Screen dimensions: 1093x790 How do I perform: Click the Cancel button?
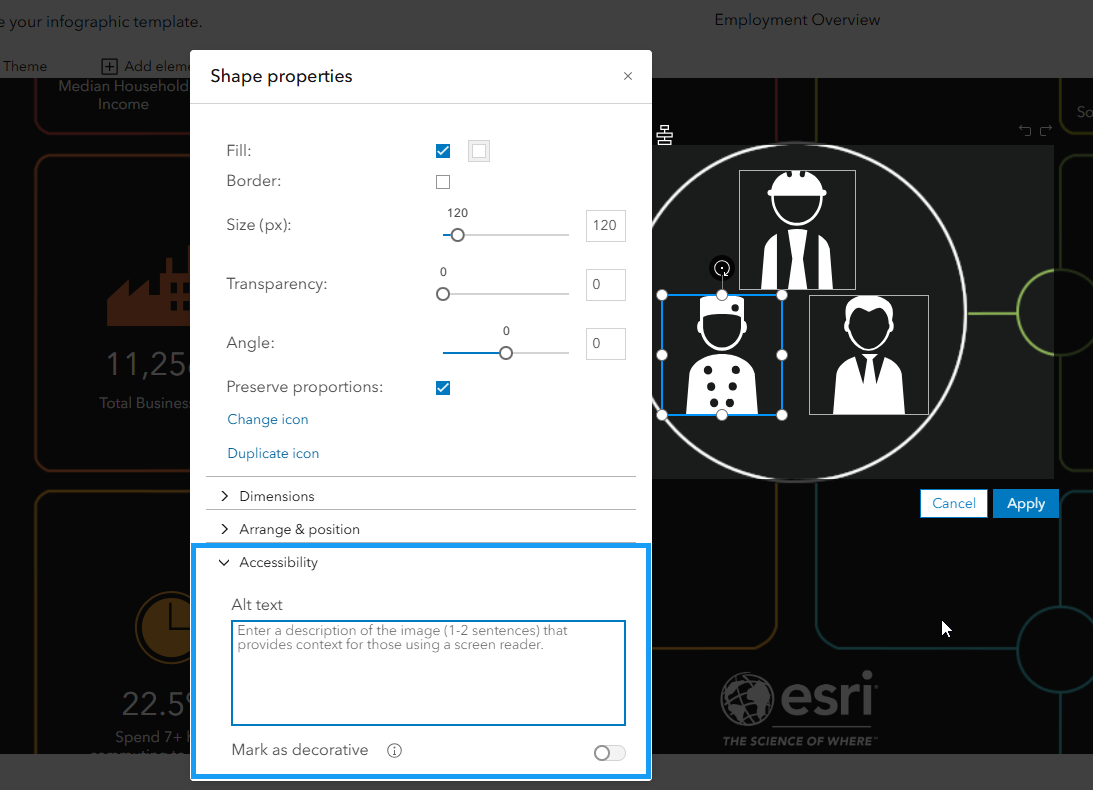click(x=954, y=503)
